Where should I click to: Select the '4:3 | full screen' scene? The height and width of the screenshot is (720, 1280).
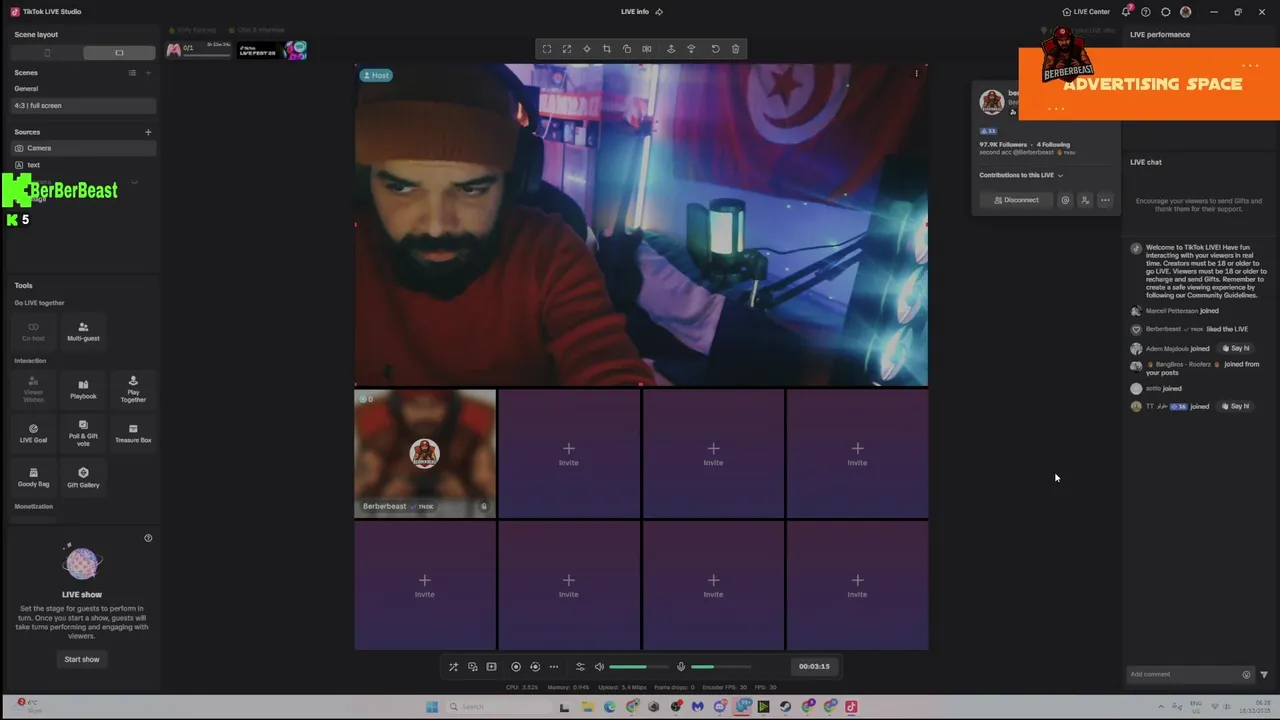click(84, 105)
